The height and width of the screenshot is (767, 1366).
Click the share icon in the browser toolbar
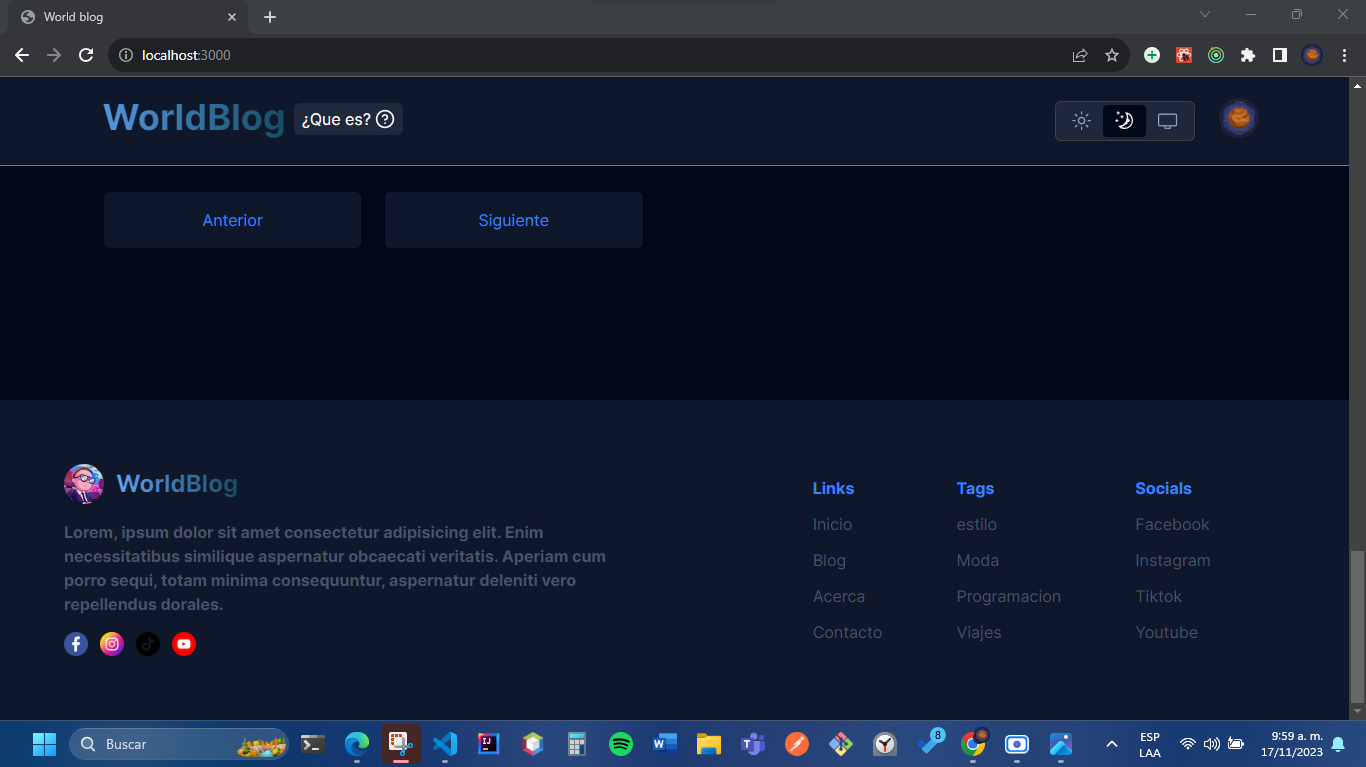tap(1080, 55)
